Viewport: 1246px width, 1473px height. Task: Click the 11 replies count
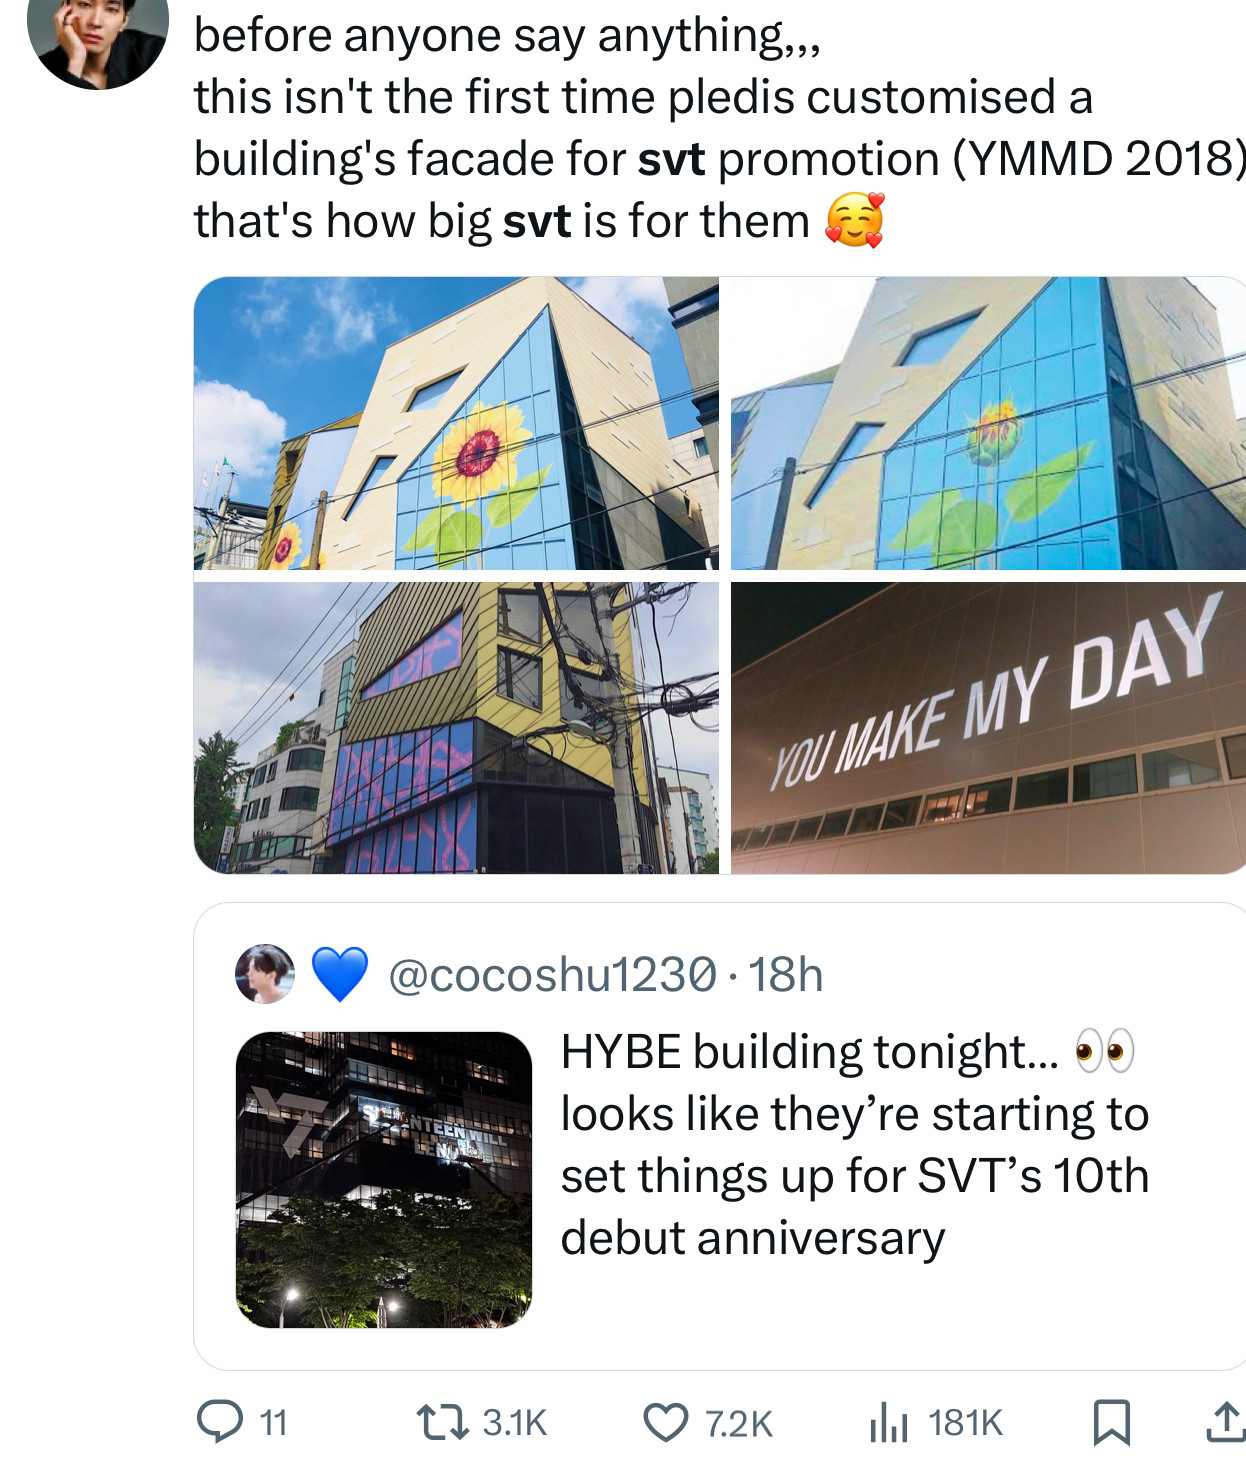pos(273,1423)
